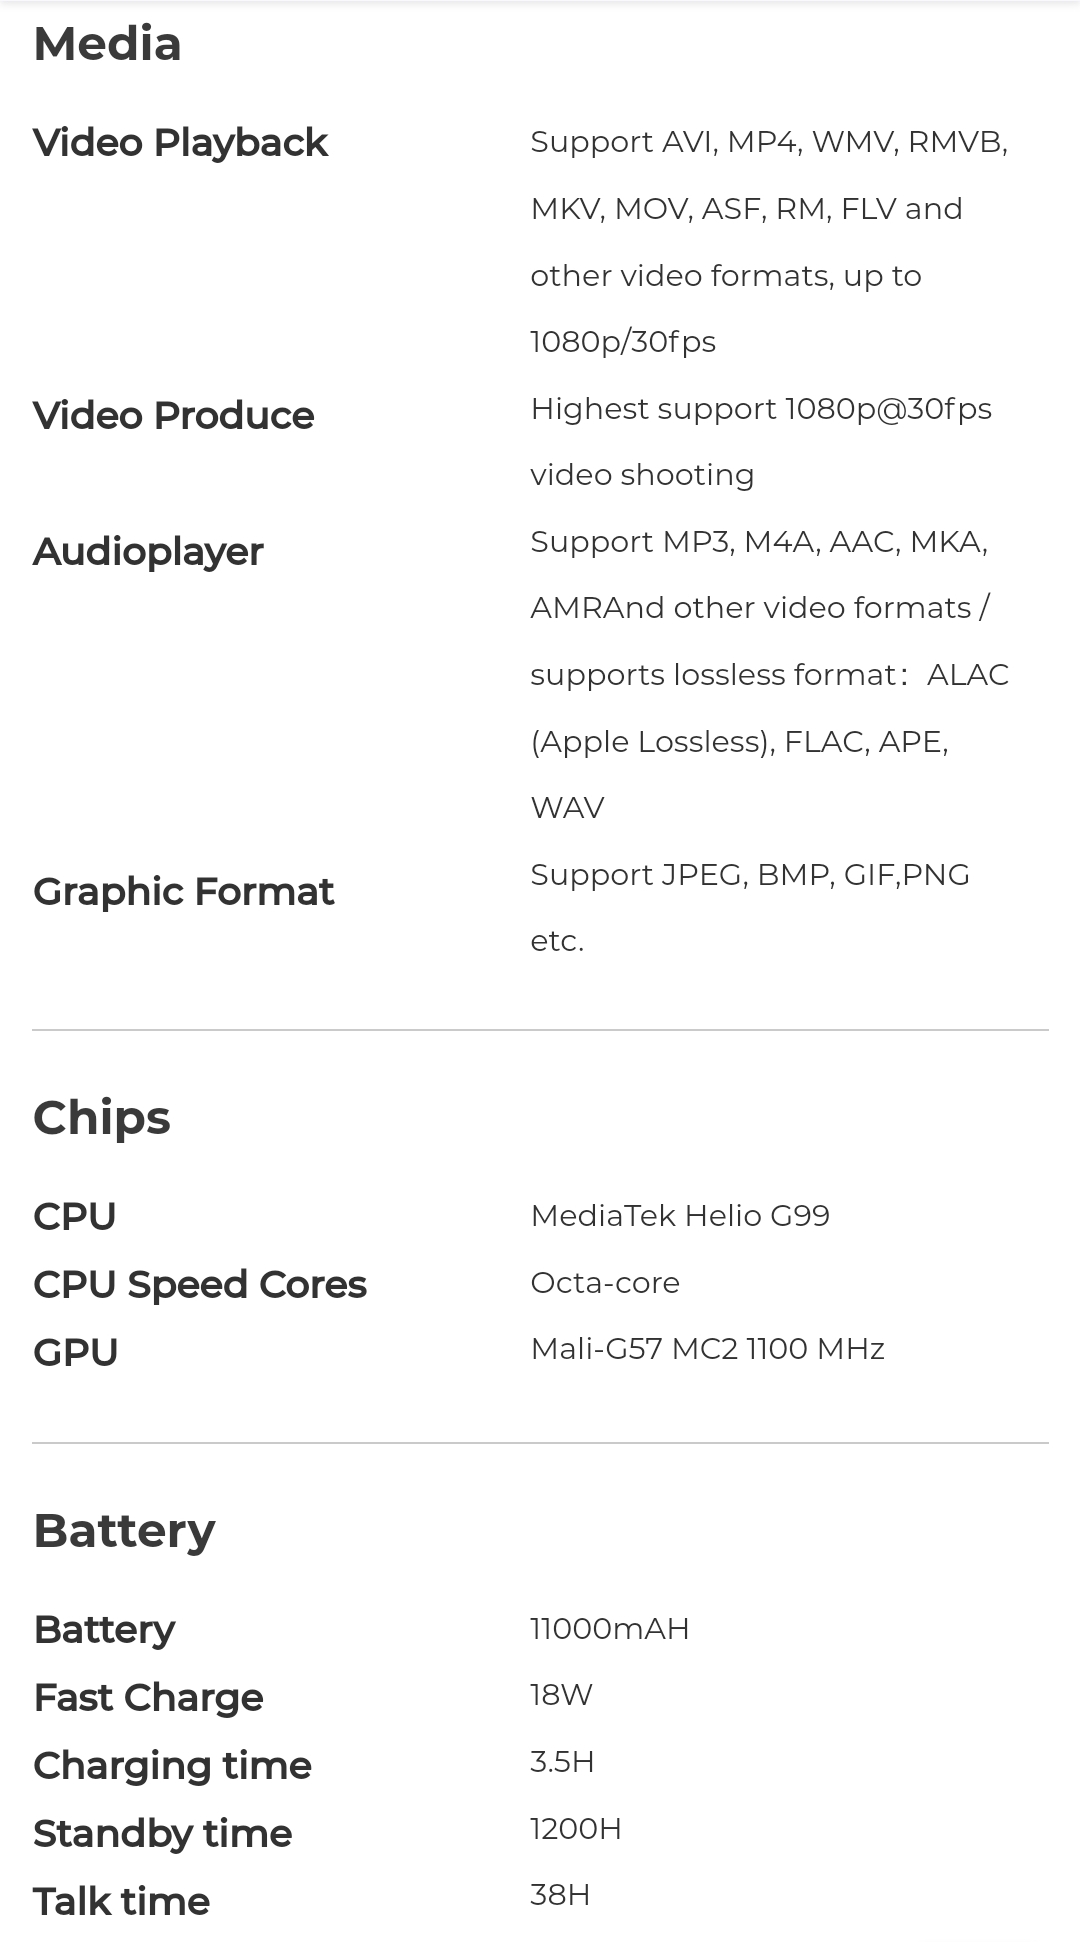Select the Support JPEG, BMP, GIF,PNG text
The width and height of the screenshot is (1080, 1942).
[750, 875]
